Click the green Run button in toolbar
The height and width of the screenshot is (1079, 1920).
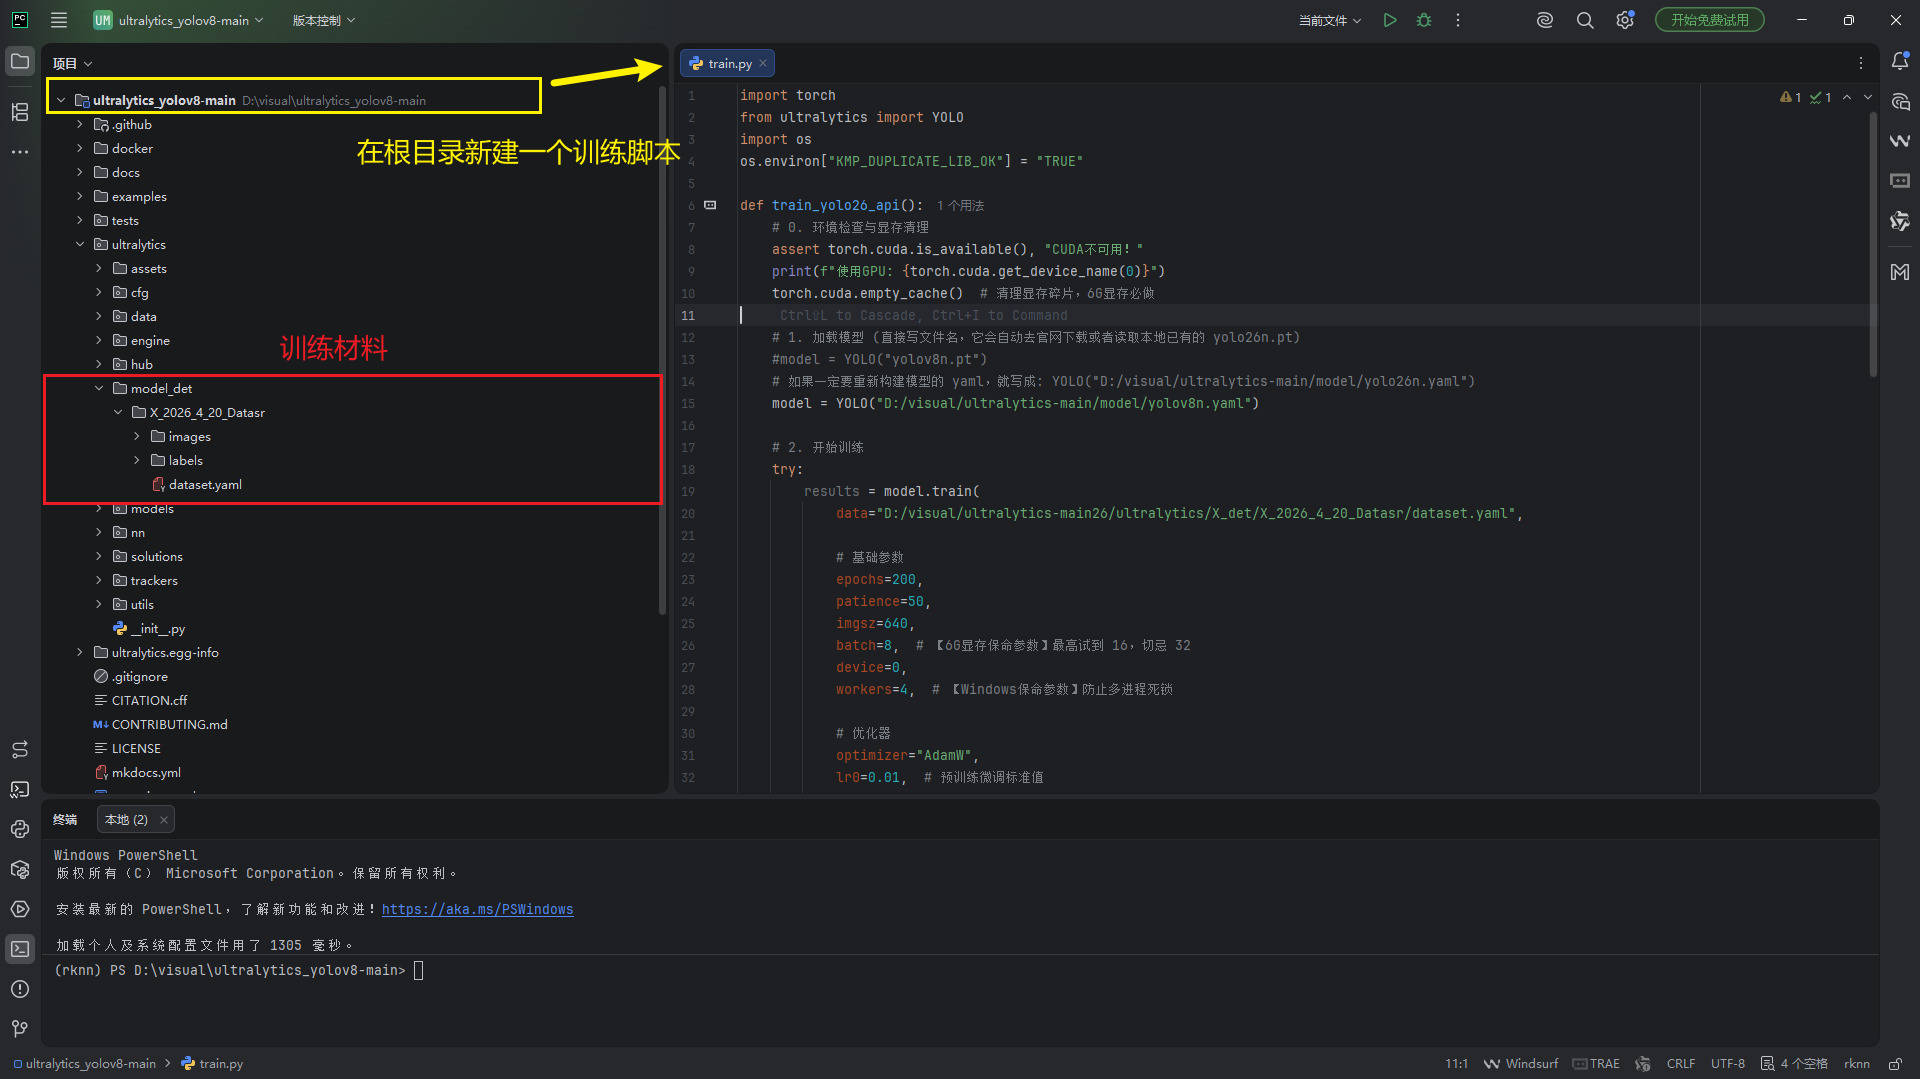pyautogui.click(x=1389, y=20)
